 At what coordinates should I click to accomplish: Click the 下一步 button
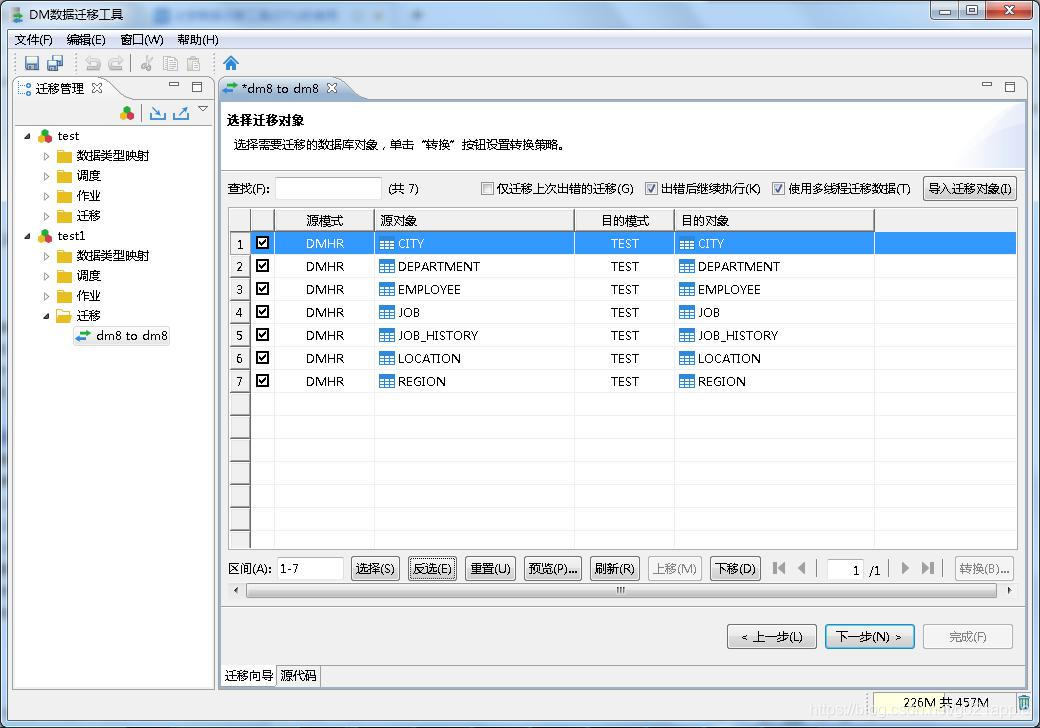(x=868, y=636)
